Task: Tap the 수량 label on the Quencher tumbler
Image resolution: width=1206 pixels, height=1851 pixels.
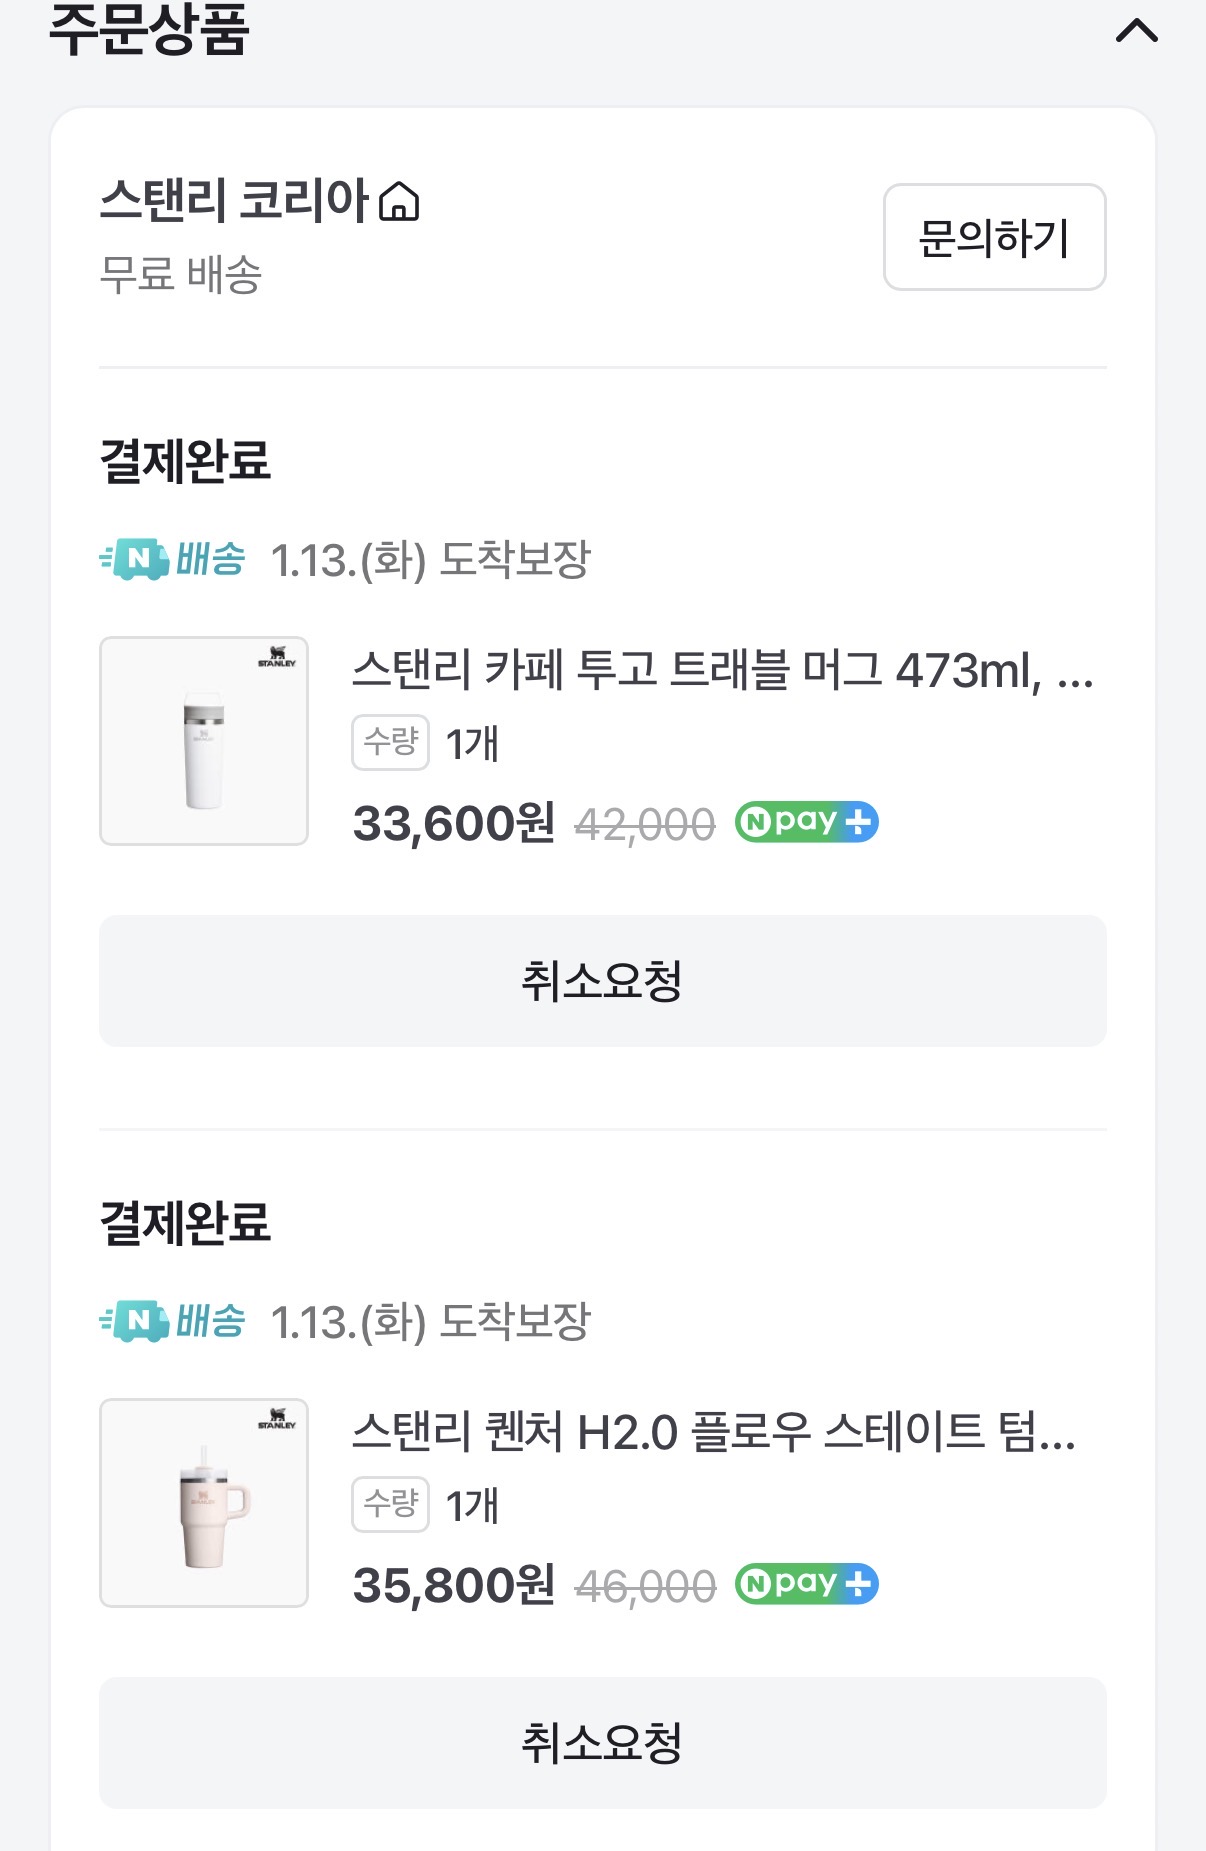Action: [x=390, y=1504]
